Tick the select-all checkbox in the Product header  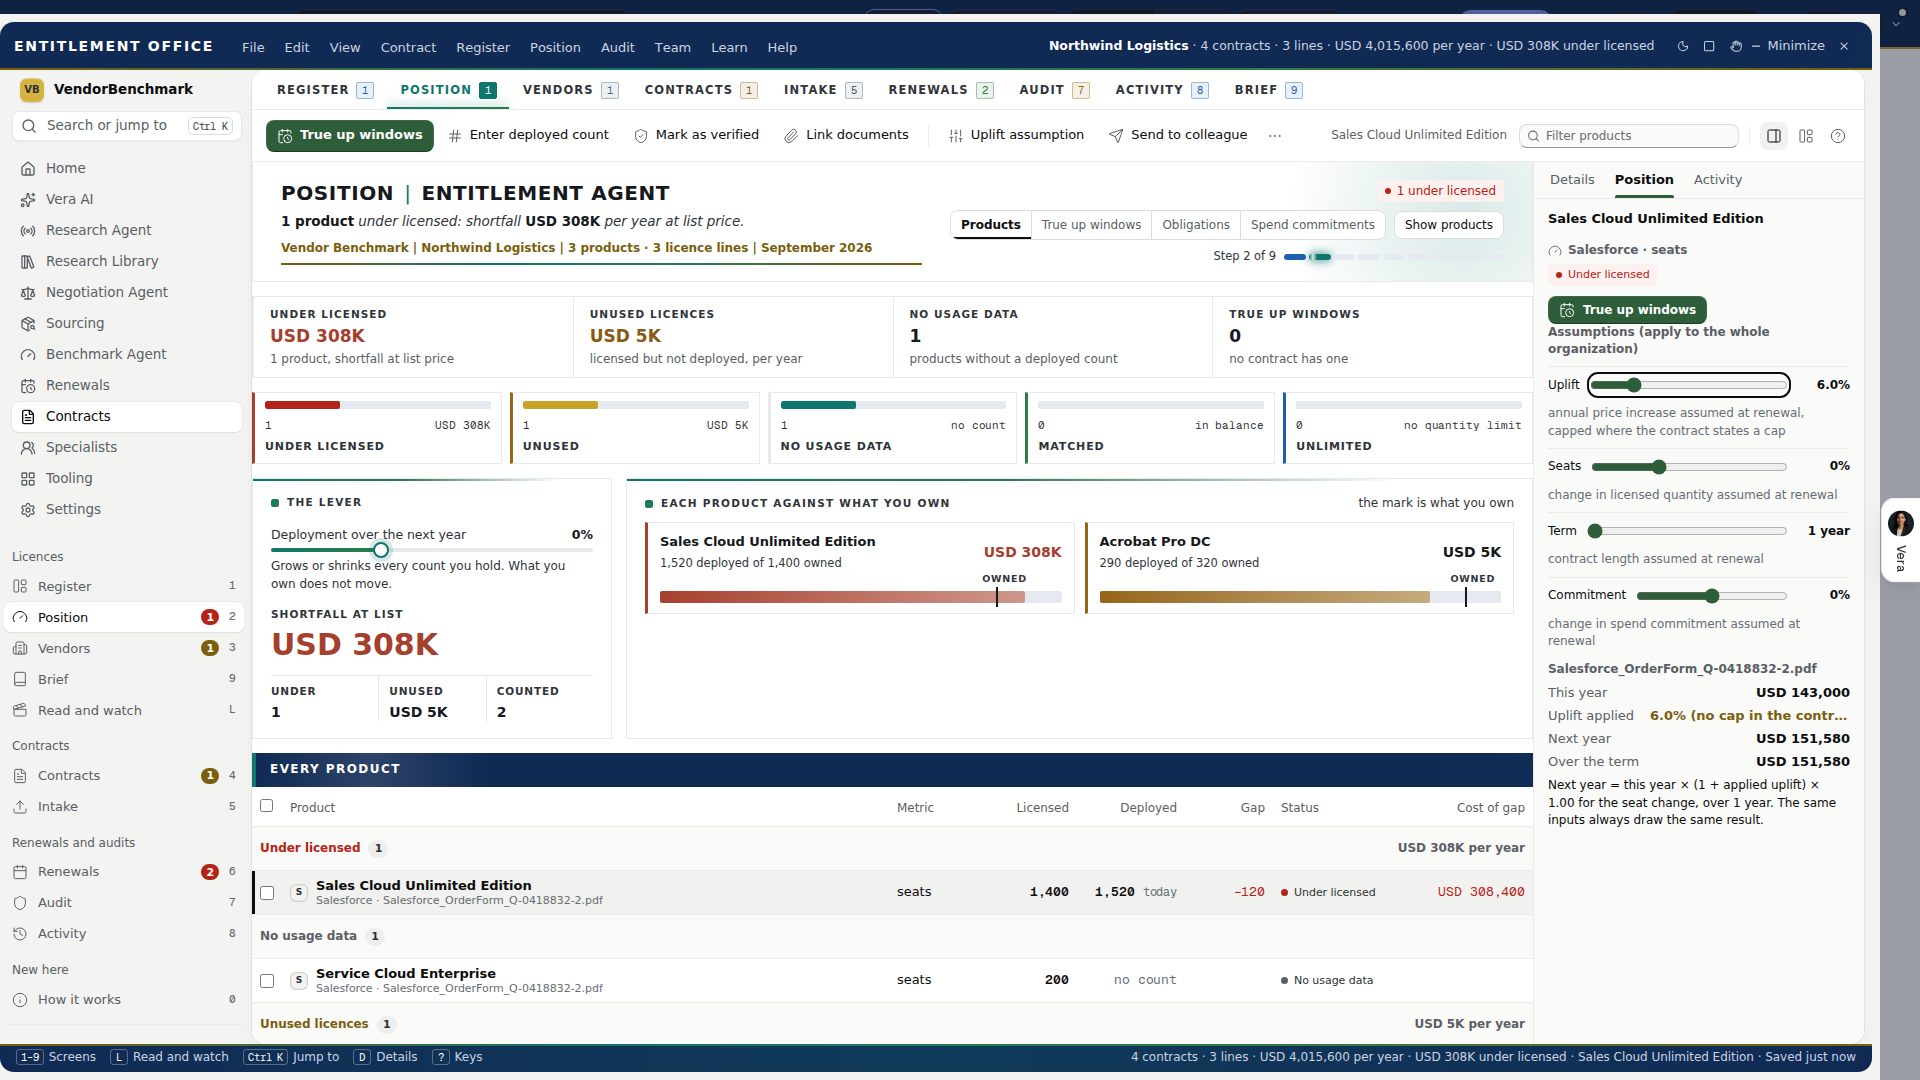[267, 806]
